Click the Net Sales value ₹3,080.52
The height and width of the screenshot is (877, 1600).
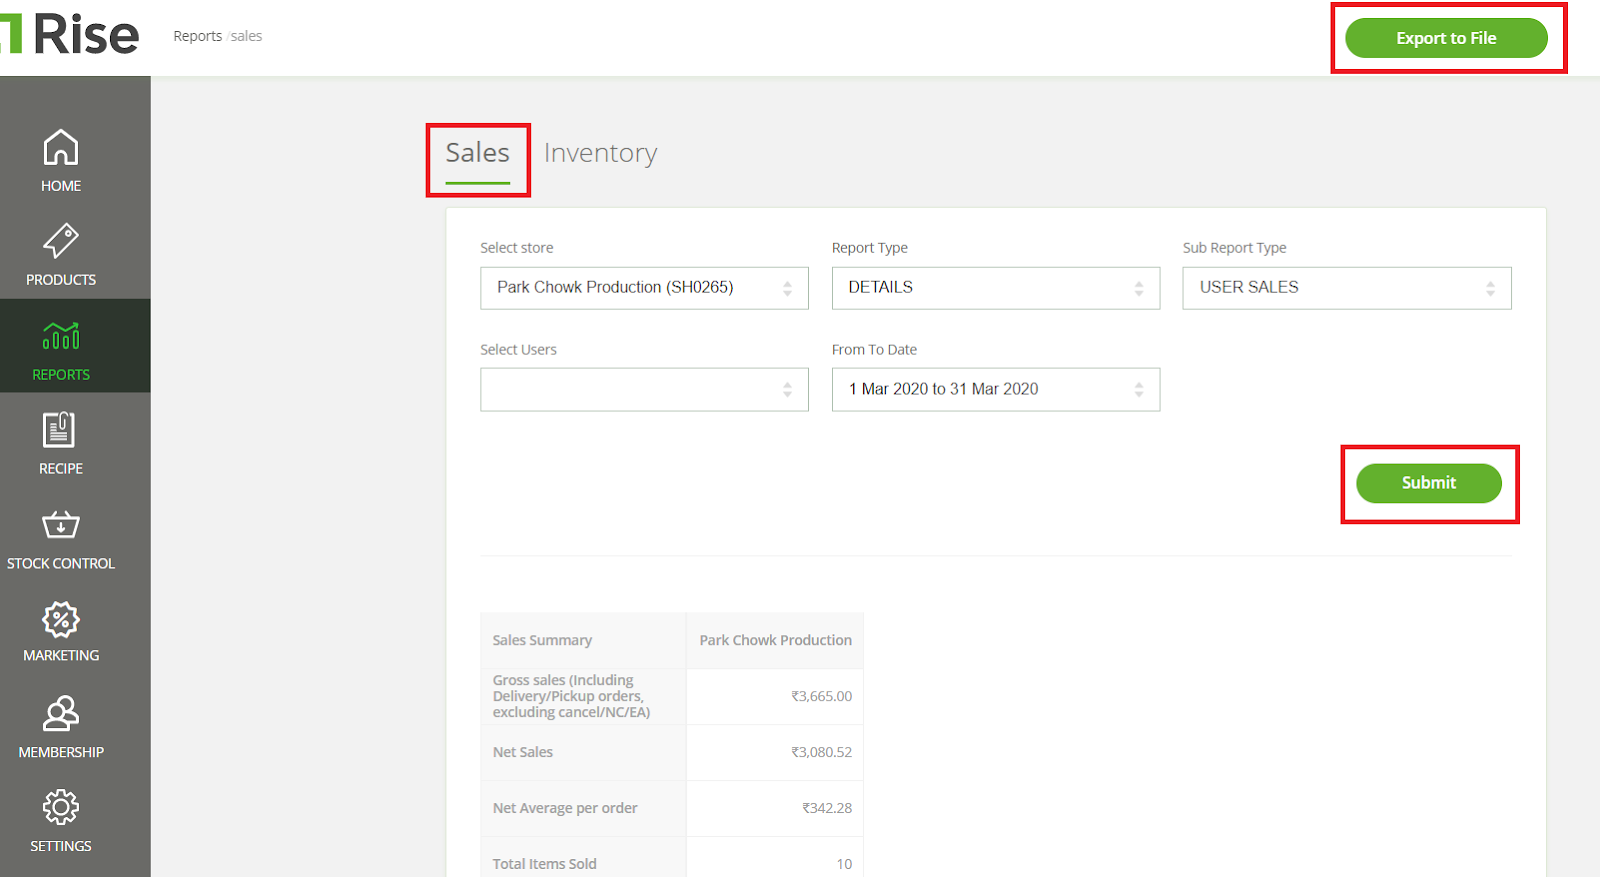pyautogui.click(x=822, y=752)
